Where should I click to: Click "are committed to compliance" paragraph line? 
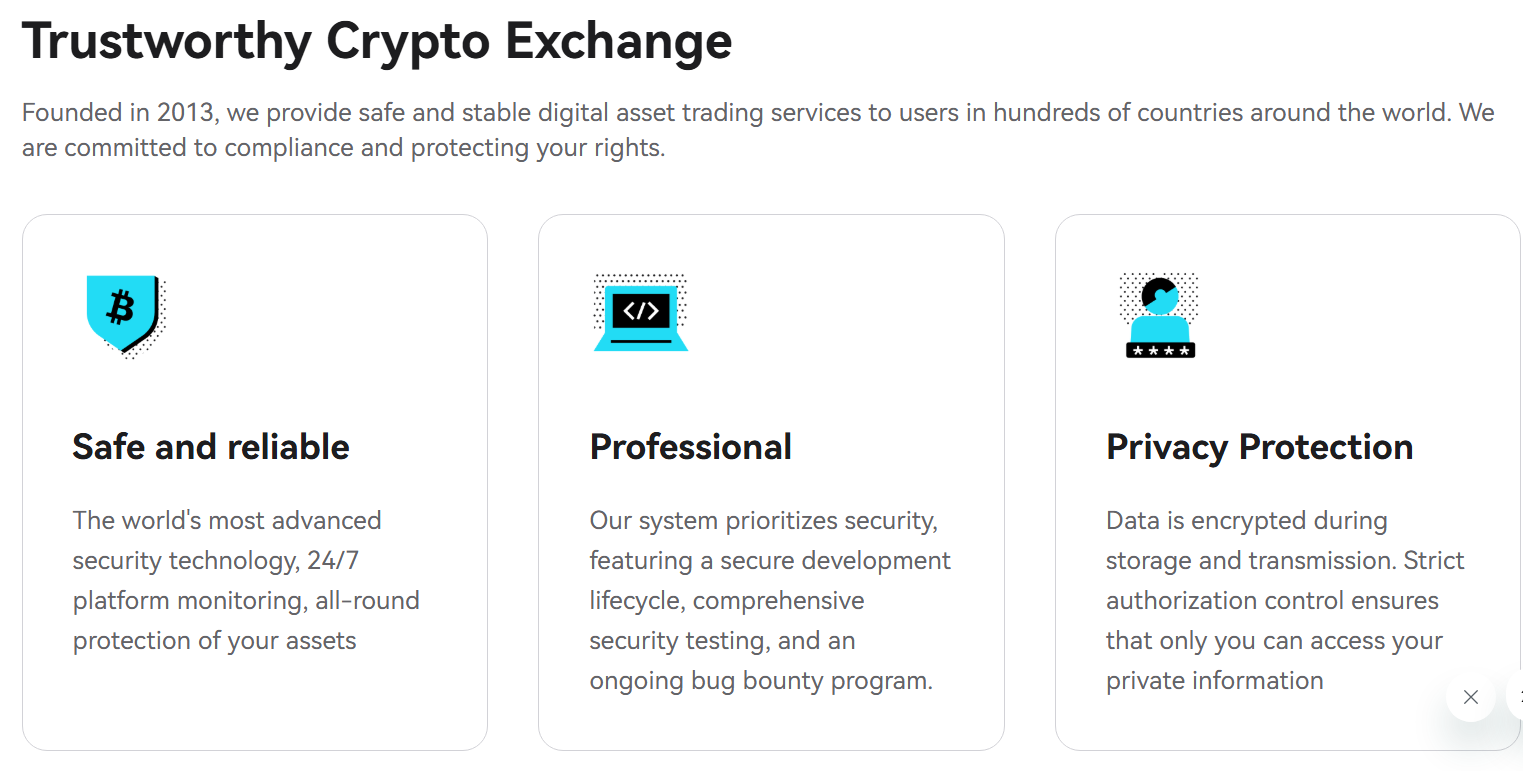coord(343,148)
